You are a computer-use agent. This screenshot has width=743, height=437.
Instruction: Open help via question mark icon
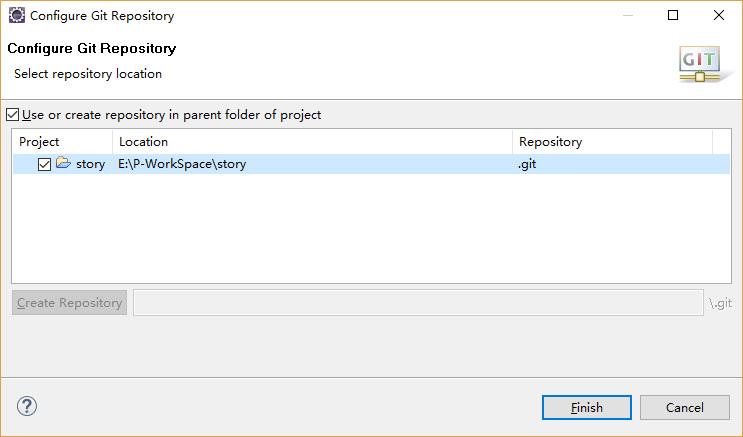(27, 406)
